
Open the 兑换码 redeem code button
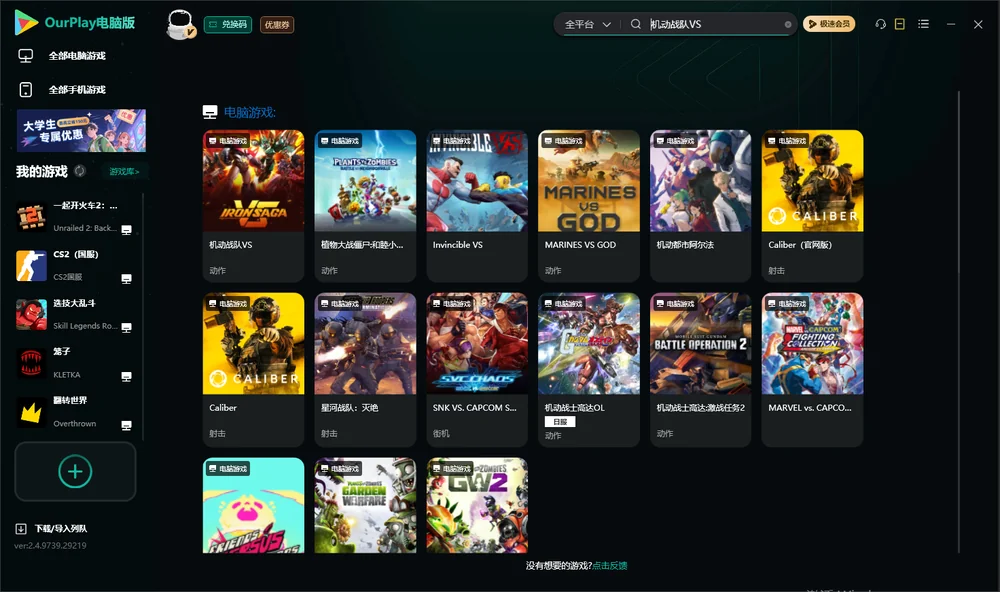228,24
